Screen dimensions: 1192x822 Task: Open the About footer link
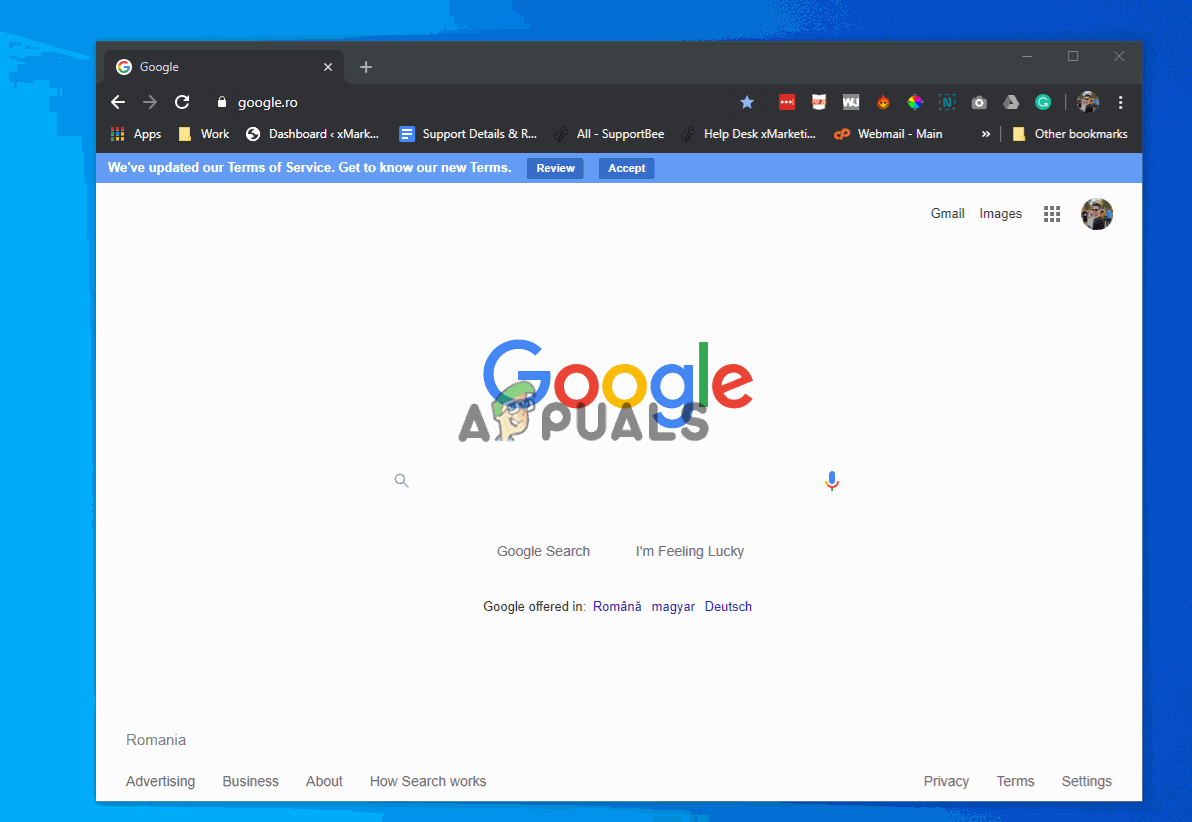click(x=324, y=781)
